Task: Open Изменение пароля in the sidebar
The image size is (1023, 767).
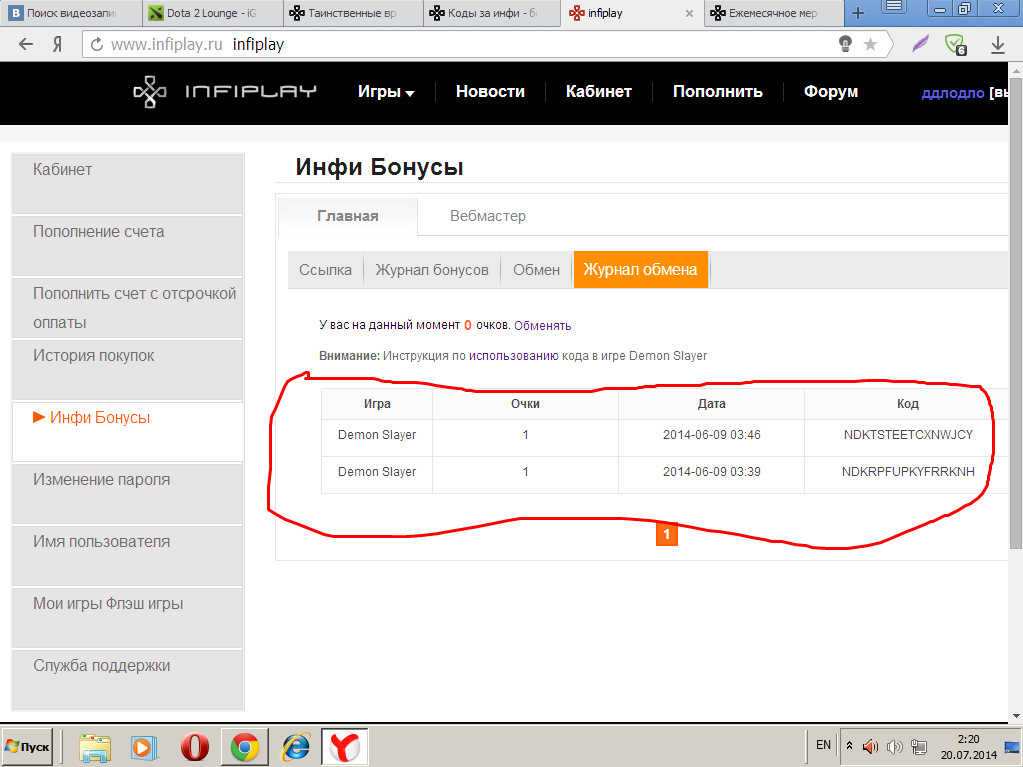Action: tap(128, 493)
